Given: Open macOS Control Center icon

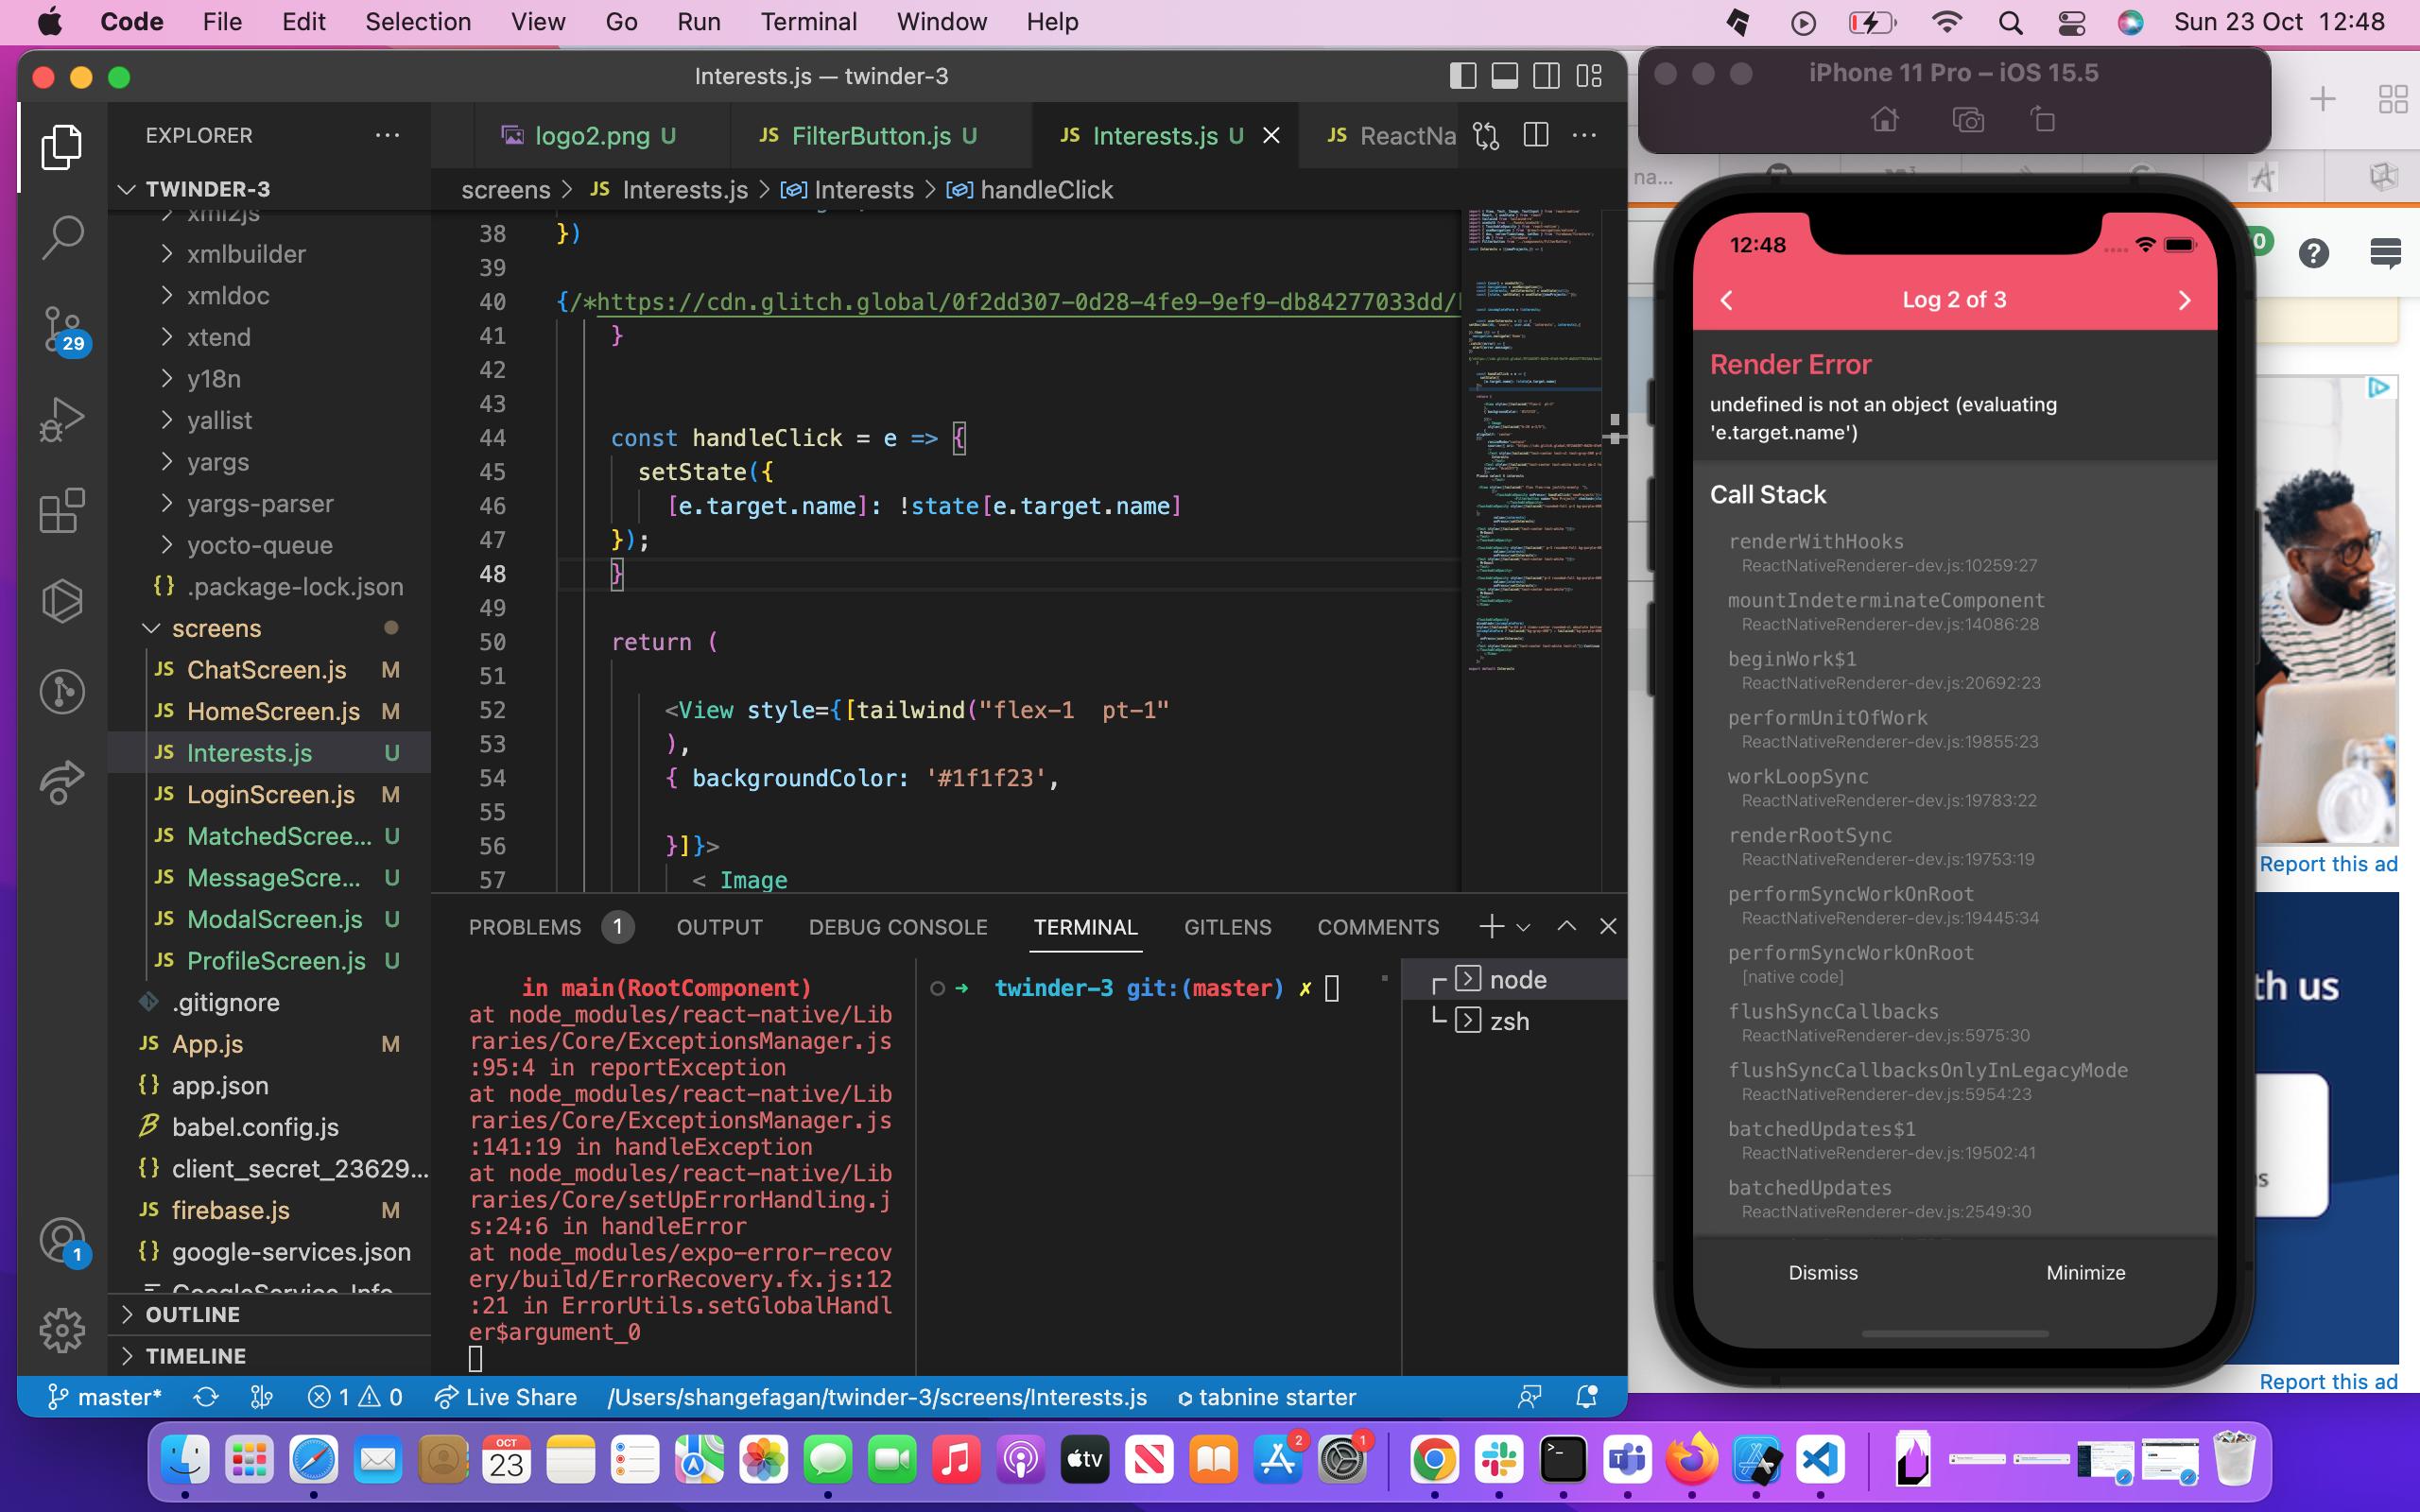Looking at the screenshot, I should point(2072,22).
